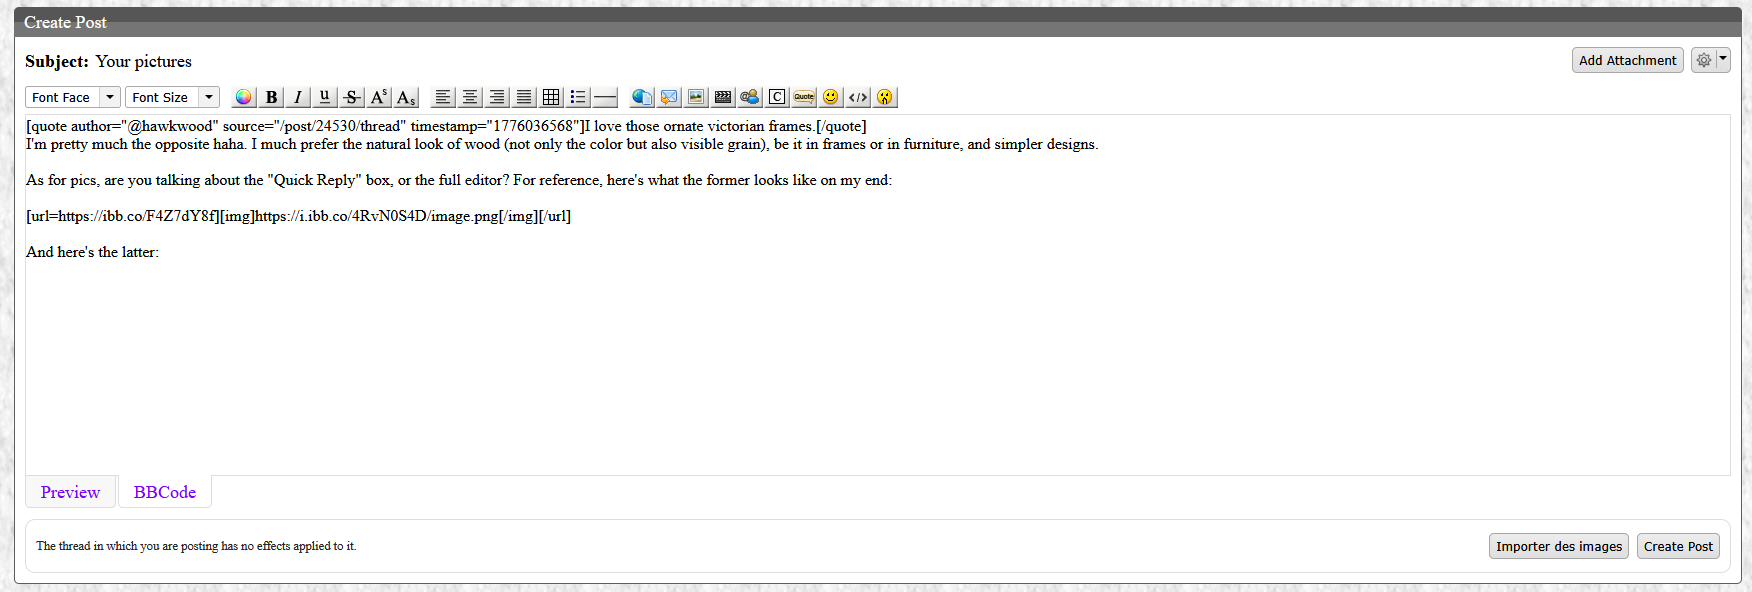Click the ibb.co image URL line
Screen dimensions: 1752x592
[x=298, y=216]
